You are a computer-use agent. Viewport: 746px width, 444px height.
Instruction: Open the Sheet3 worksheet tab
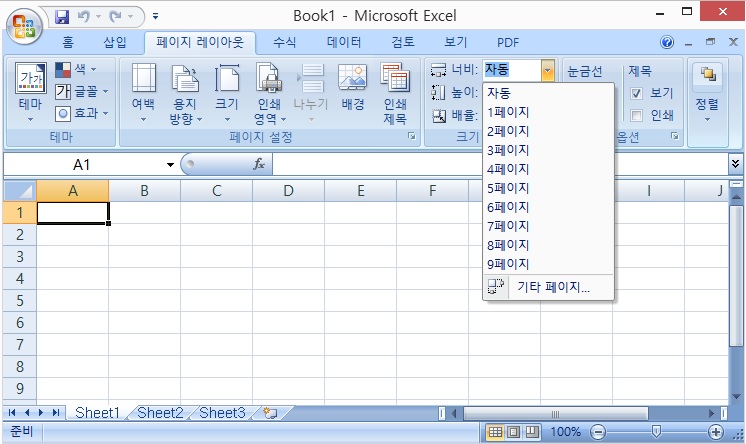point(222,413)
